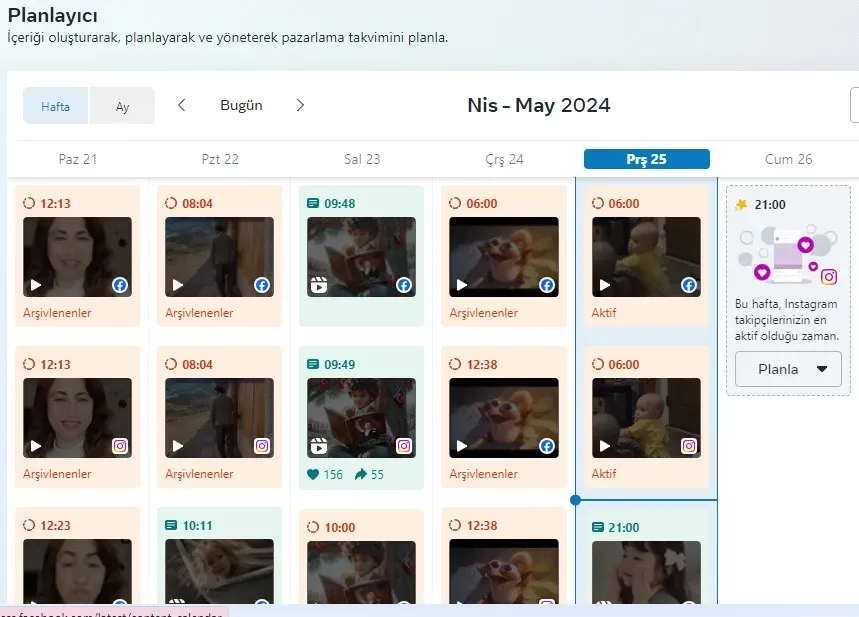Click the heart likes icon showing 156
The image size is (859, 617).
(x=313, y=475)
